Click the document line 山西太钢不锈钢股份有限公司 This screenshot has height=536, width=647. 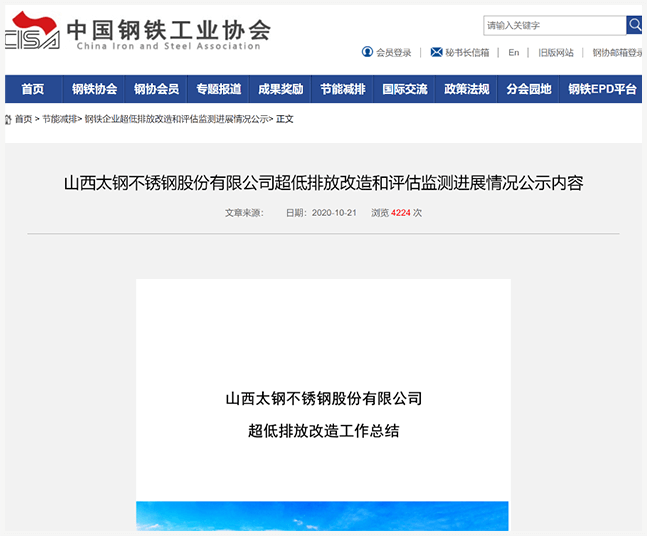324,399
